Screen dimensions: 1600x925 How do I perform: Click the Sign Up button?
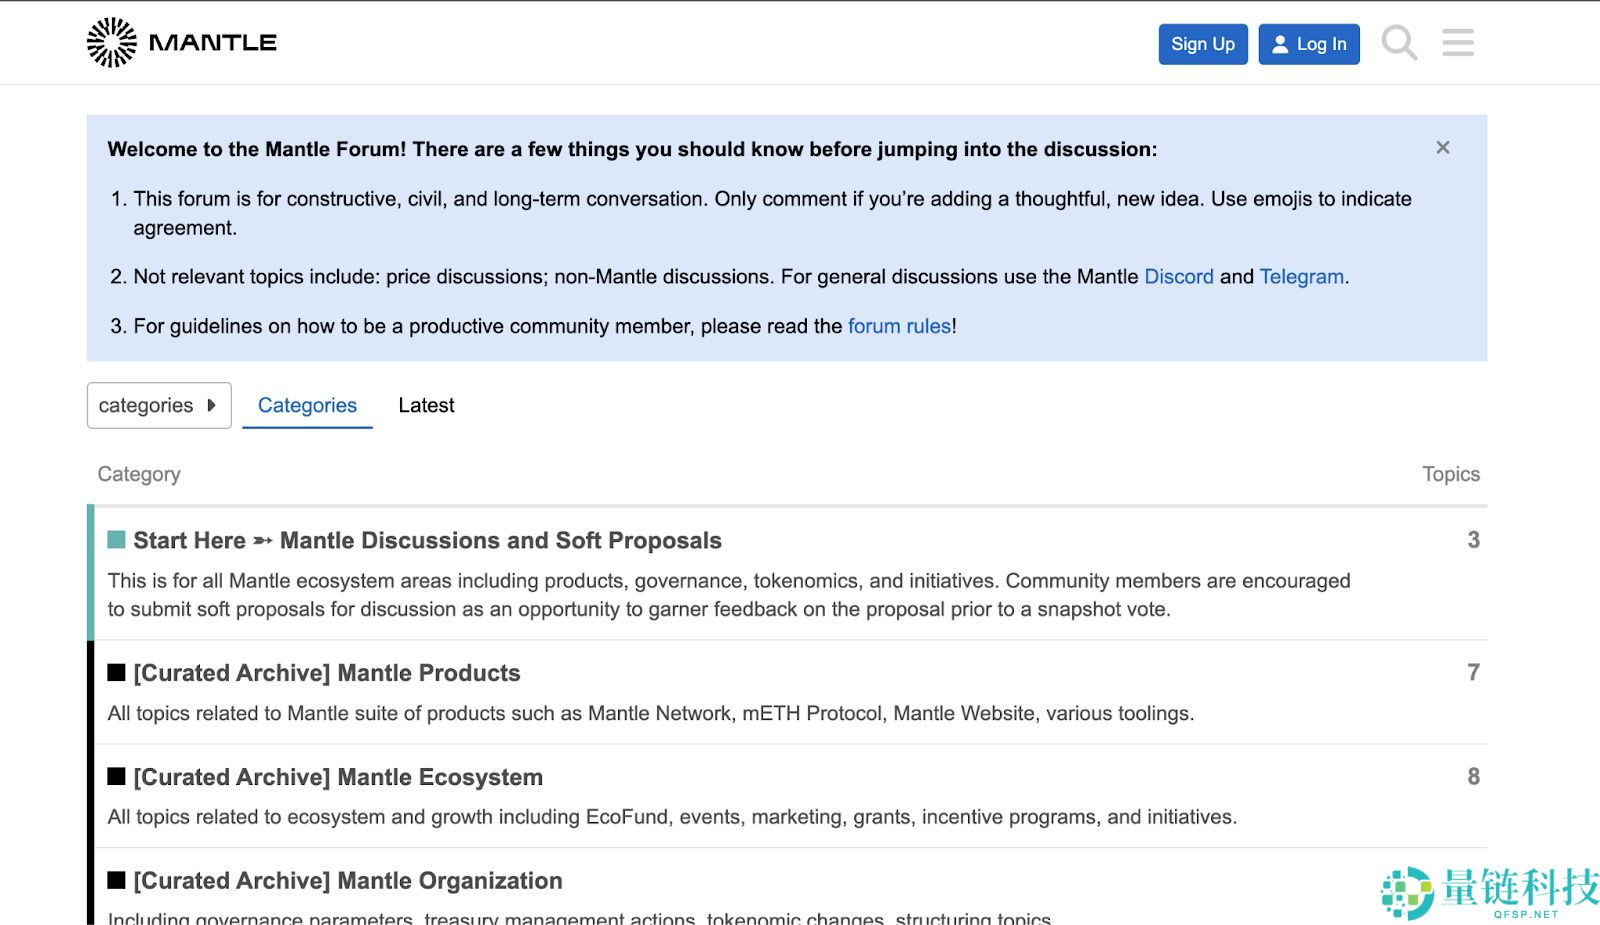[x=1202, y=44]
